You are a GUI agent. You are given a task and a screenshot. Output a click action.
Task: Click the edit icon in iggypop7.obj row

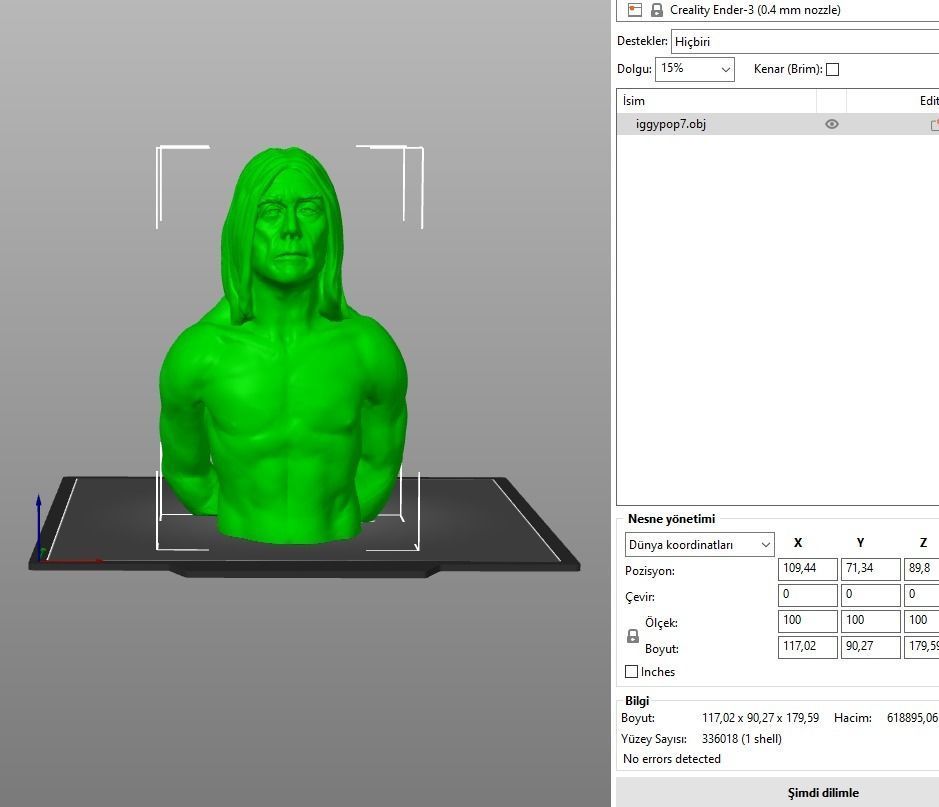point(934,125)
